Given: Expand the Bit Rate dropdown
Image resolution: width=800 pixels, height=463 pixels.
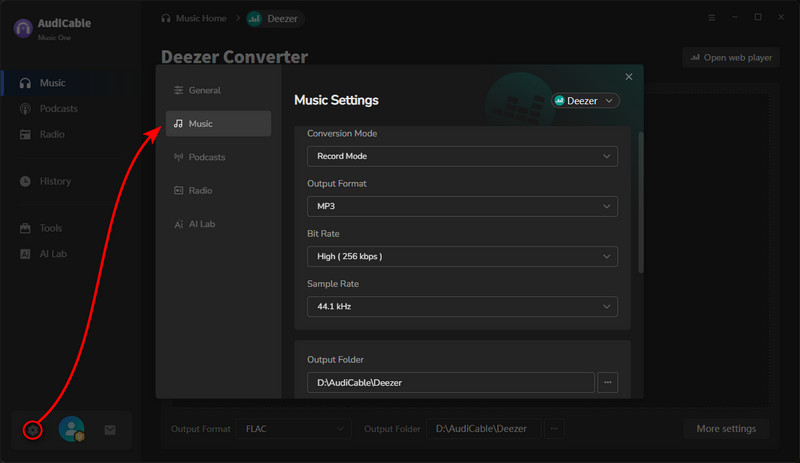Looking at the screenshot, I should tap(462, 256).
